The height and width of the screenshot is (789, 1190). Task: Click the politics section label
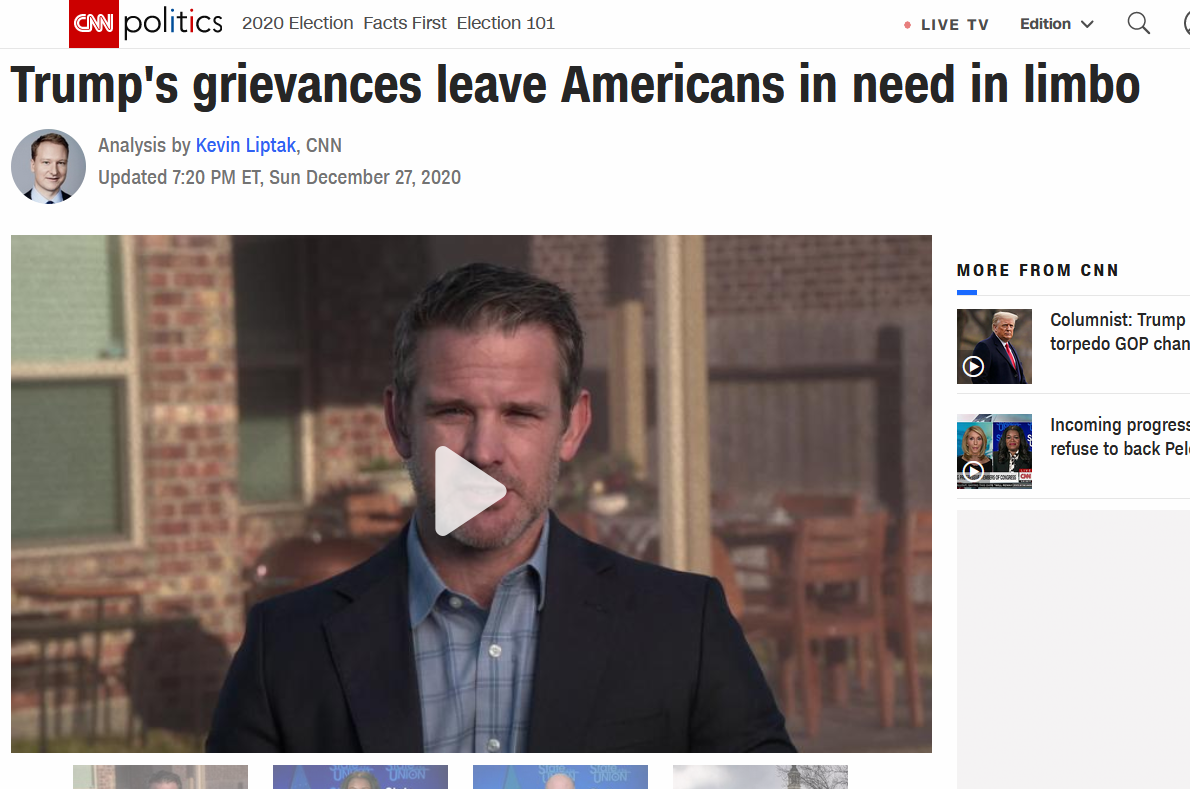pos(173,23)
